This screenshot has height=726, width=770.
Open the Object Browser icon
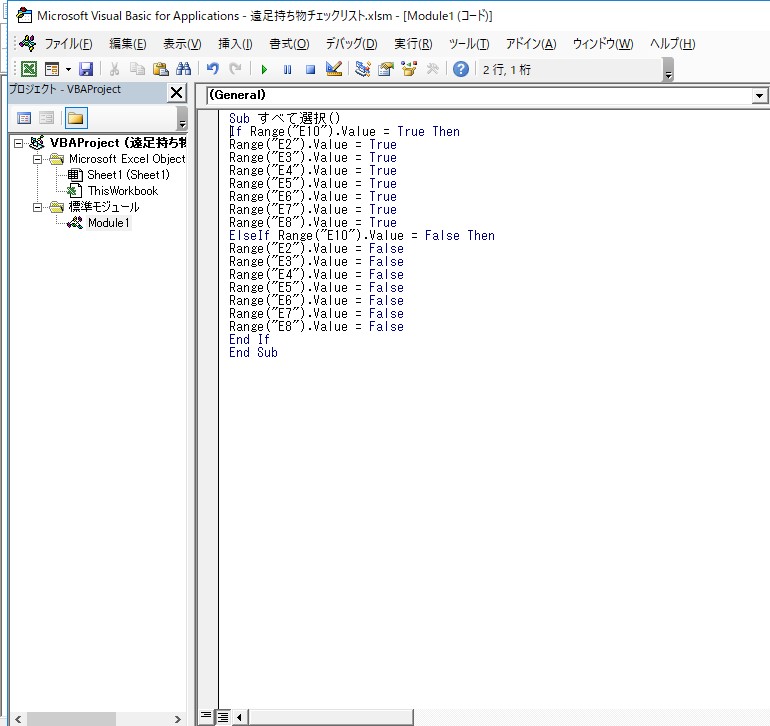coord(409,69)
